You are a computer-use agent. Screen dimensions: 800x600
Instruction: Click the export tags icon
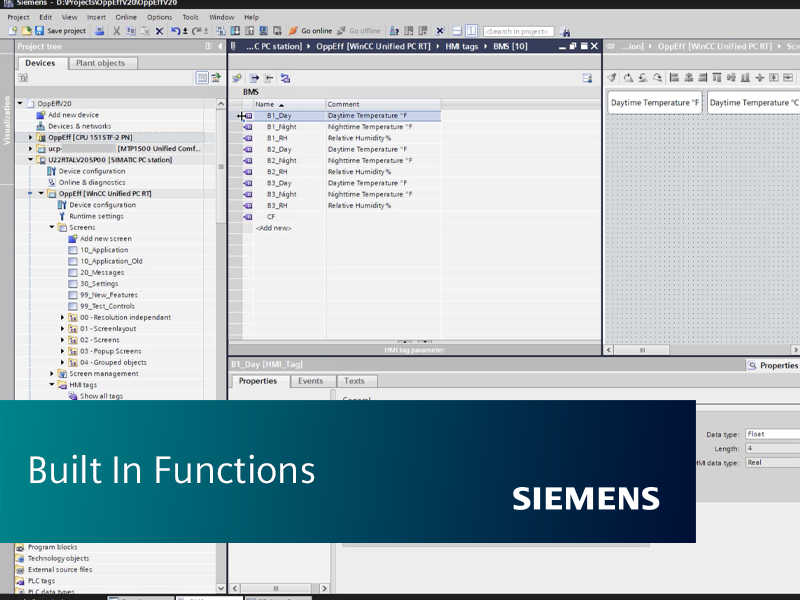point(254,78)
